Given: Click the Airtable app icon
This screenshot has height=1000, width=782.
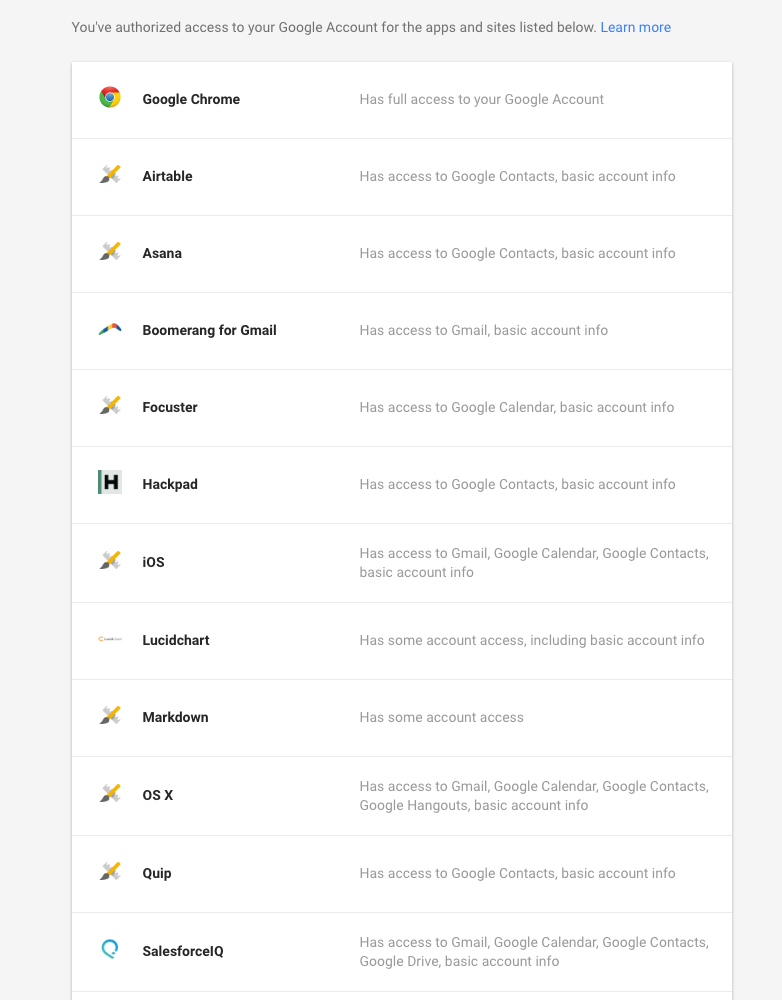Looking at the screenshot, I should click(x=110, y=174).
